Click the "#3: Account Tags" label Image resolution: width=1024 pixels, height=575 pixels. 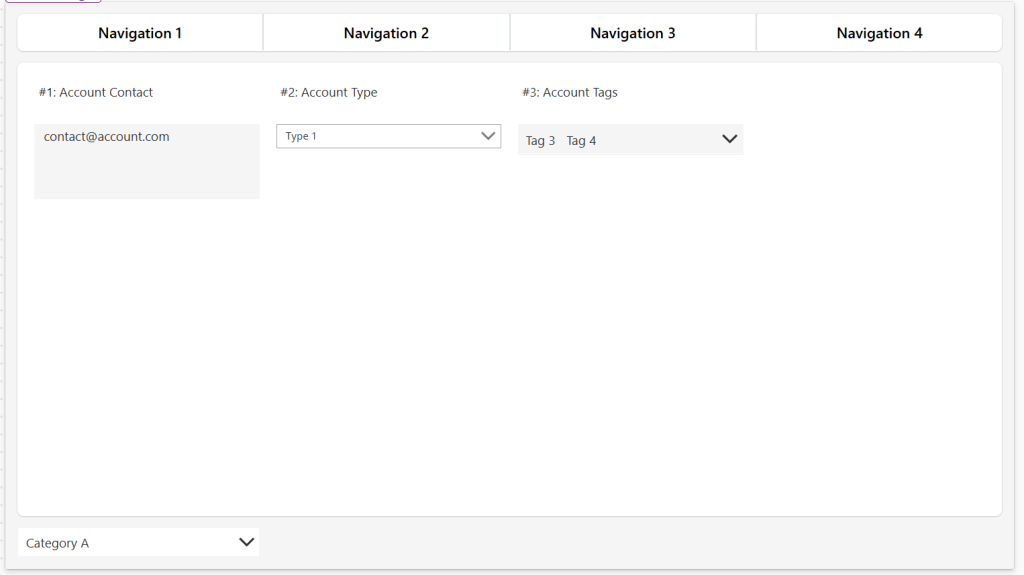[570, 92]
